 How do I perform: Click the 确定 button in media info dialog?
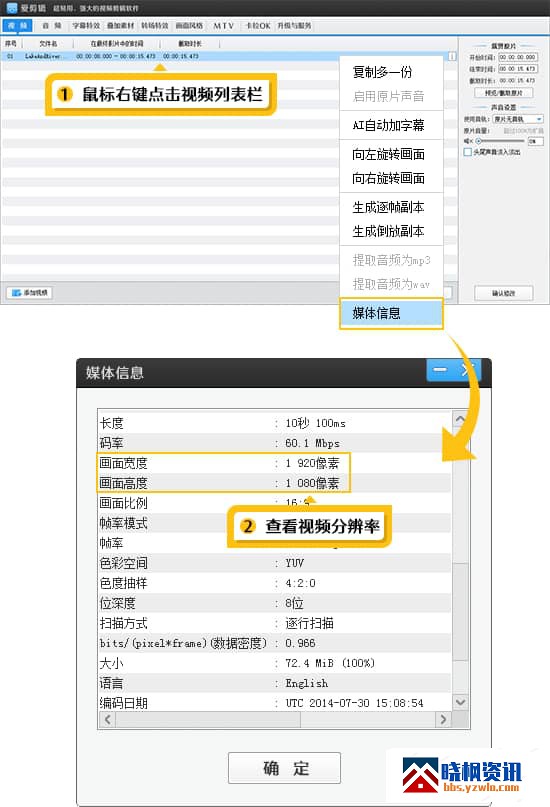point(285,768)
